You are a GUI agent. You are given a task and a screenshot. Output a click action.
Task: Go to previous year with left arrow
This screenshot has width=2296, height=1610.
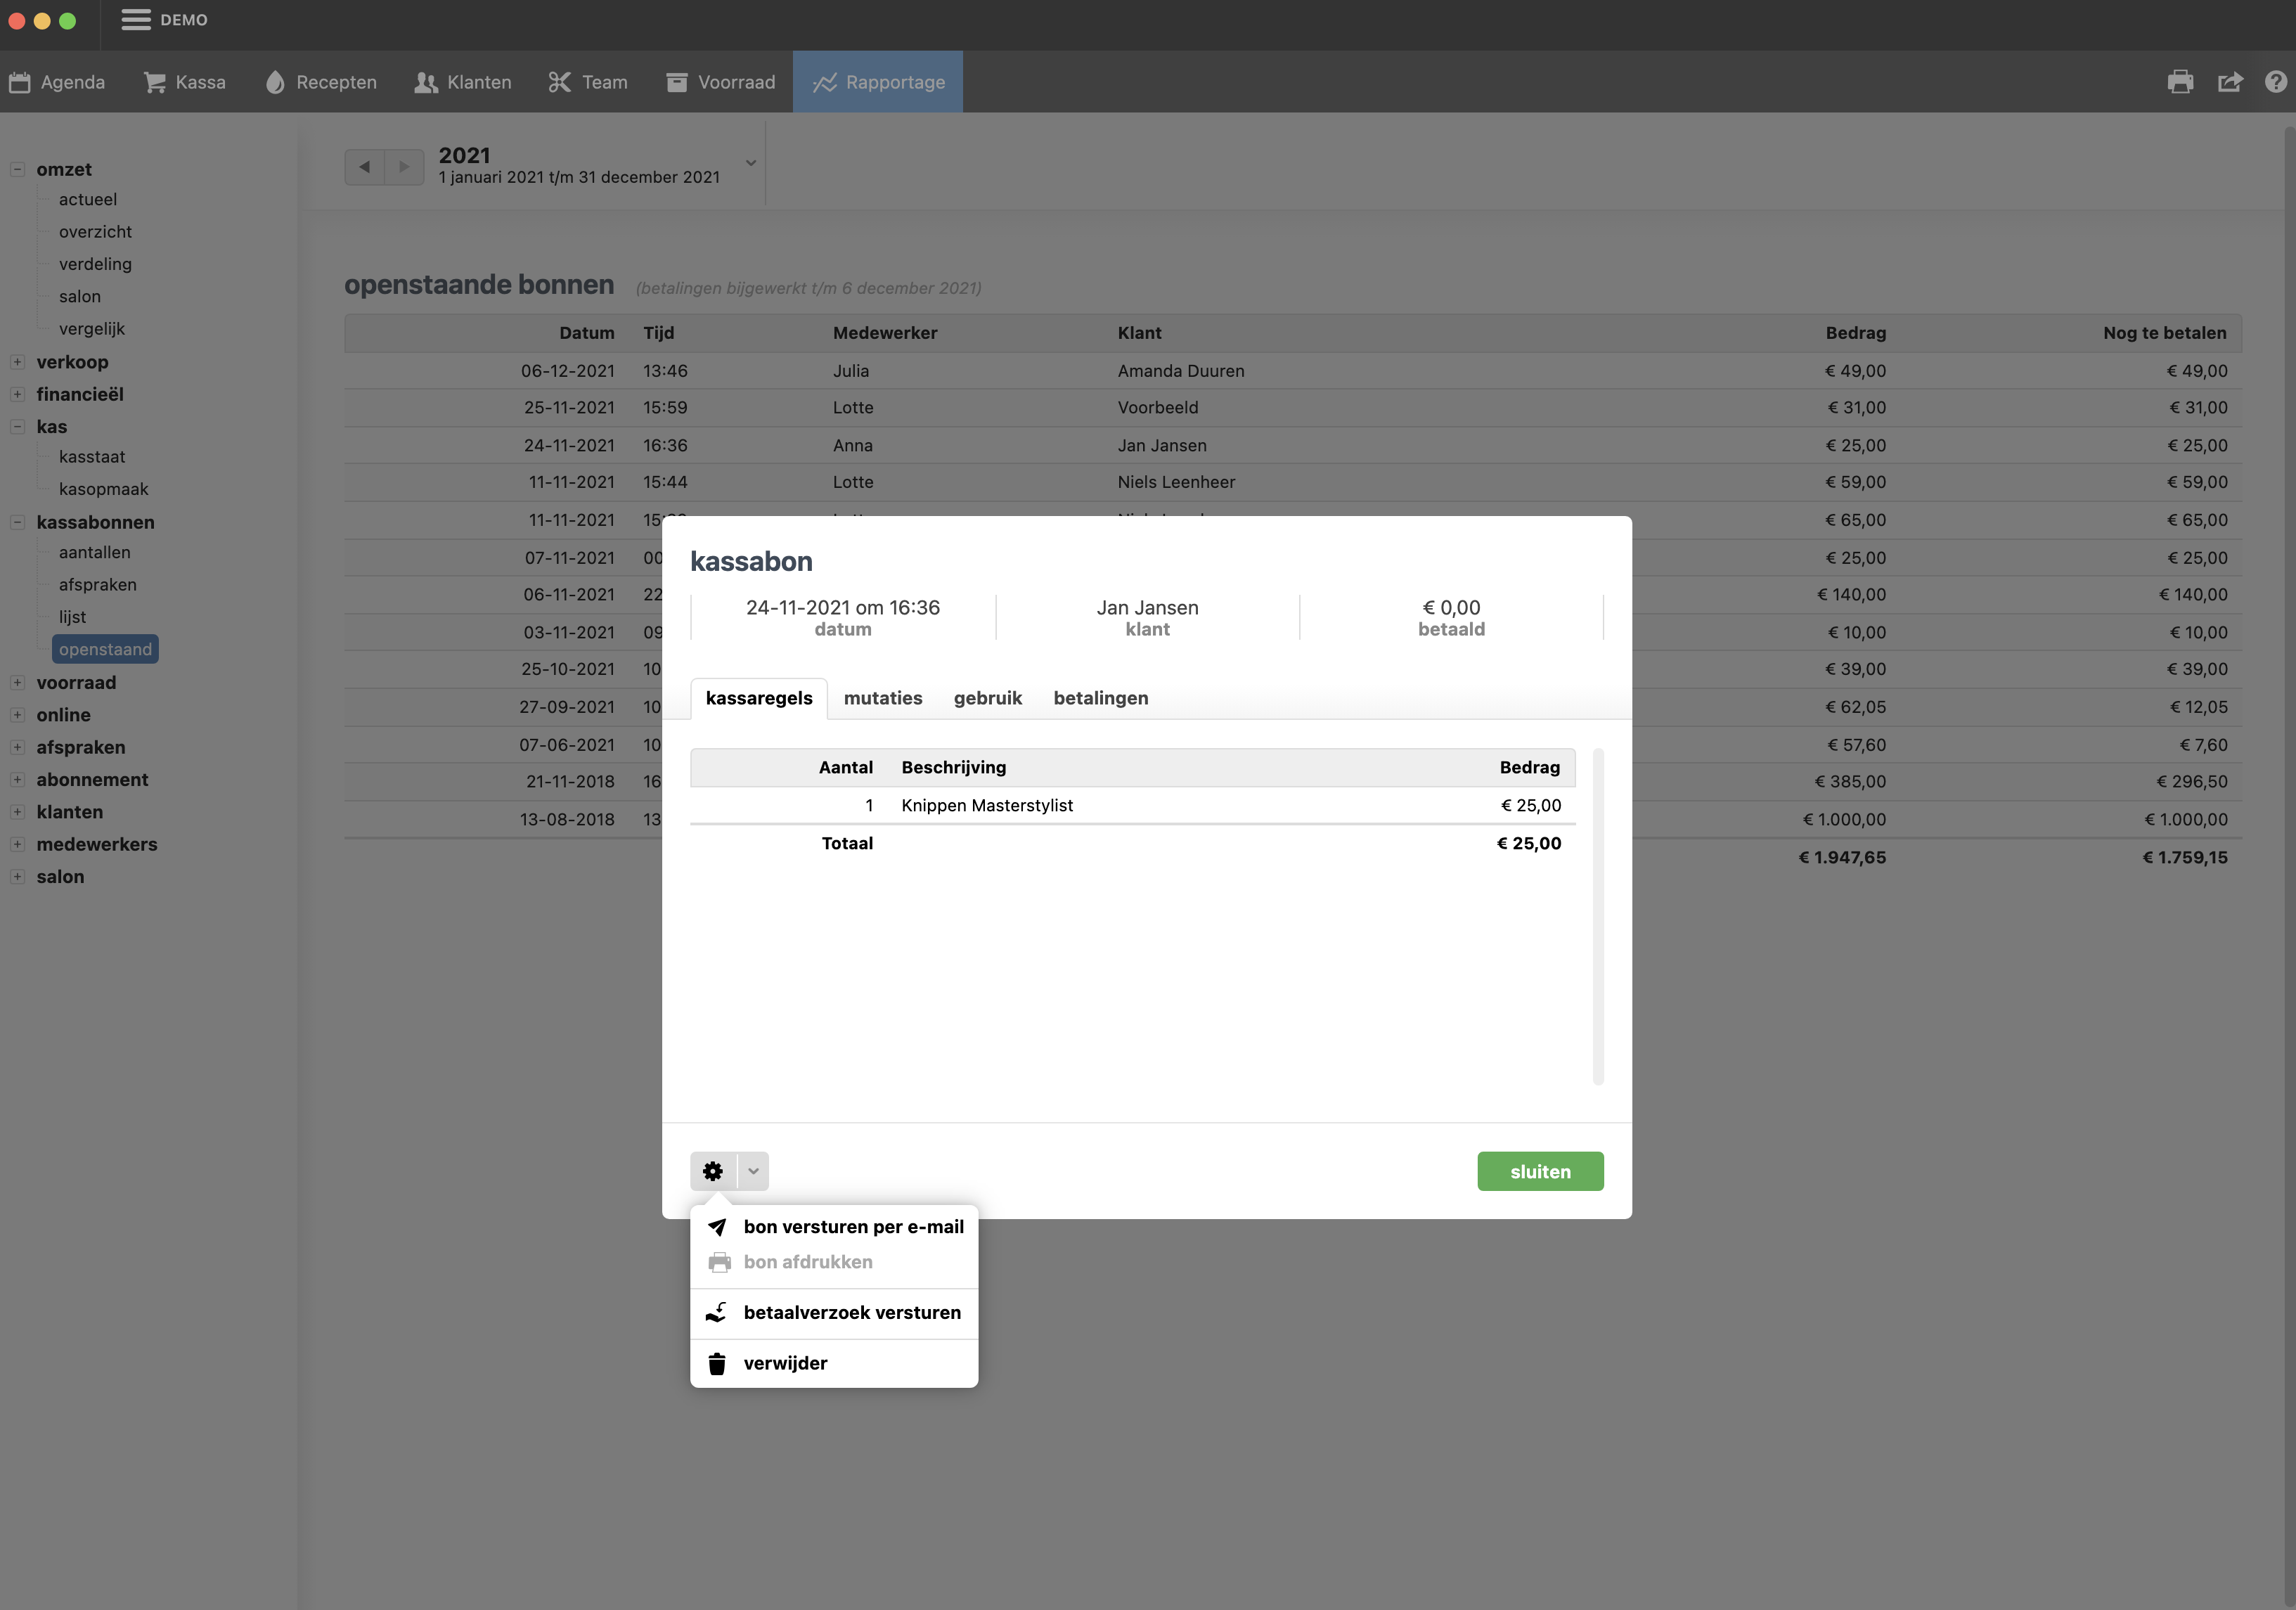click(x=365, y=167)
